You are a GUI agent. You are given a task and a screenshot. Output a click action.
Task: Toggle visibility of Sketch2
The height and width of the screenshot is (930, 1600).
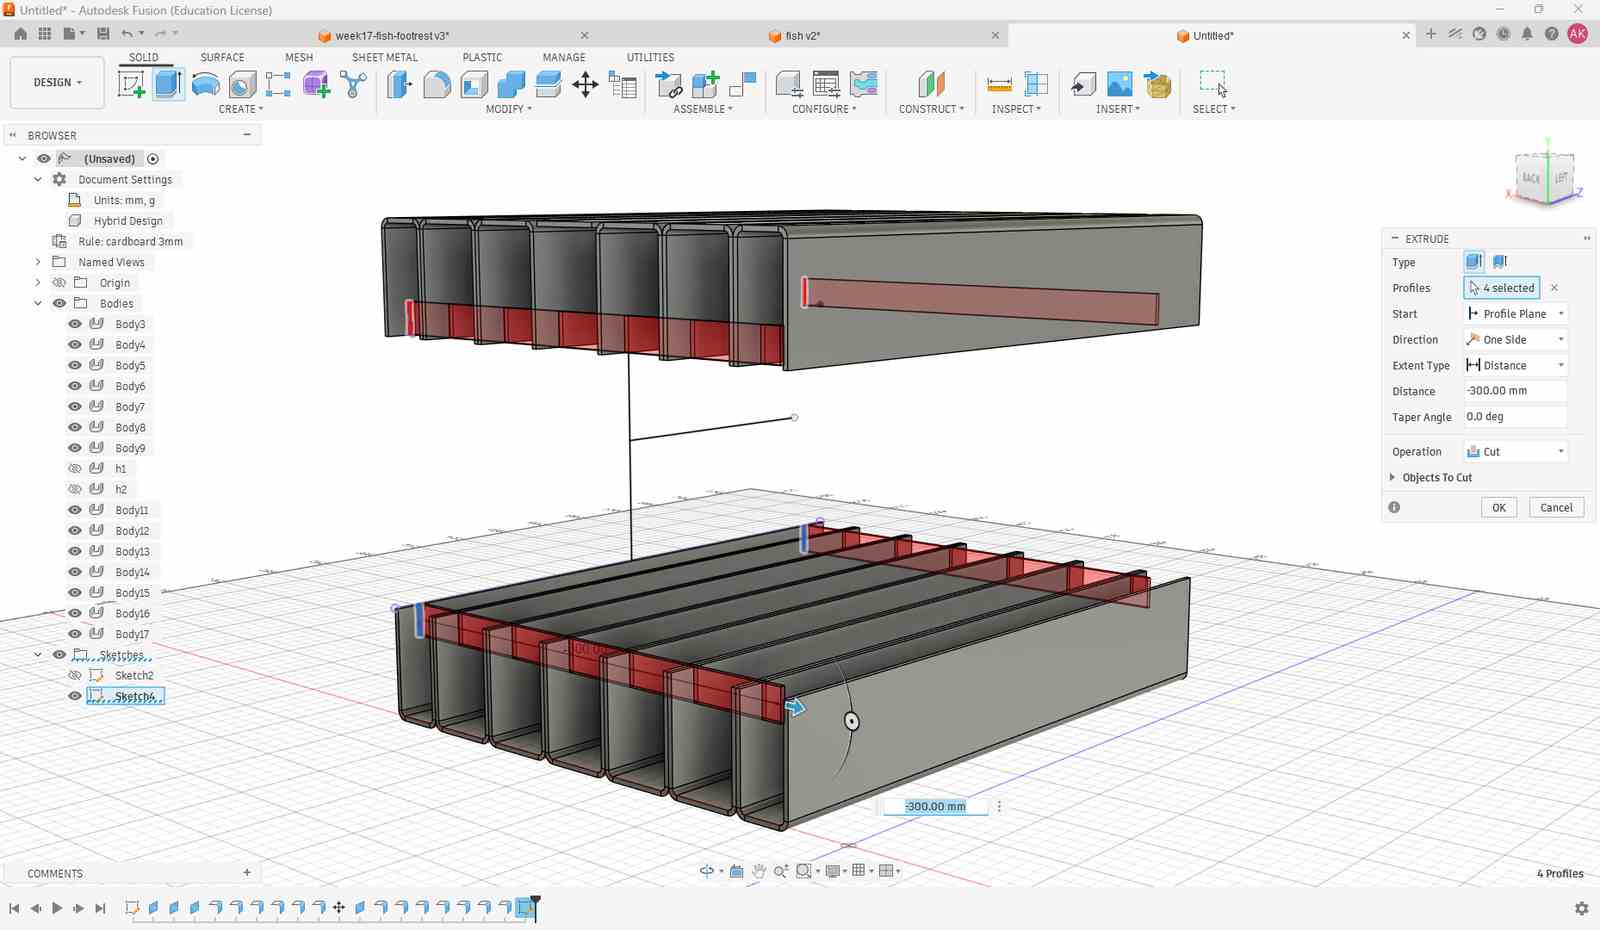coord(75,675)
